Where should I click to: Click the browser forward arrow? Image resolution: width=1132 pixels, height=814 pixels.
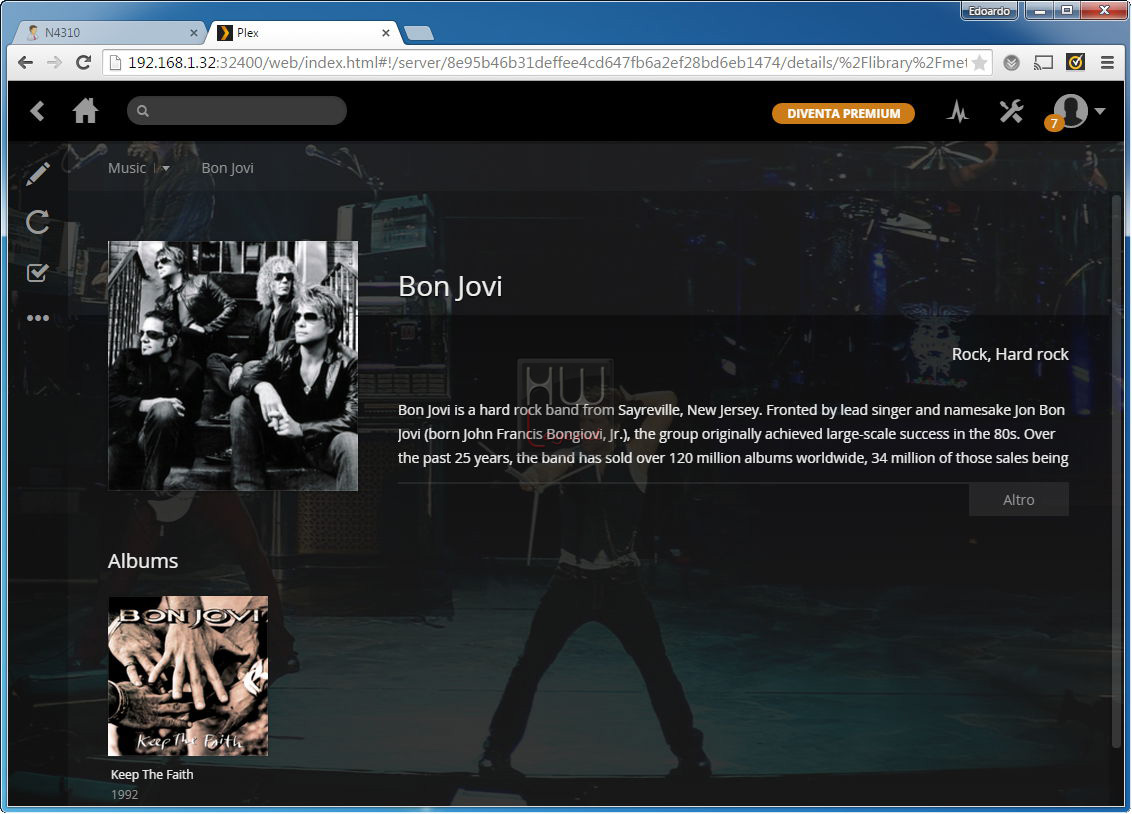point(54,63)
